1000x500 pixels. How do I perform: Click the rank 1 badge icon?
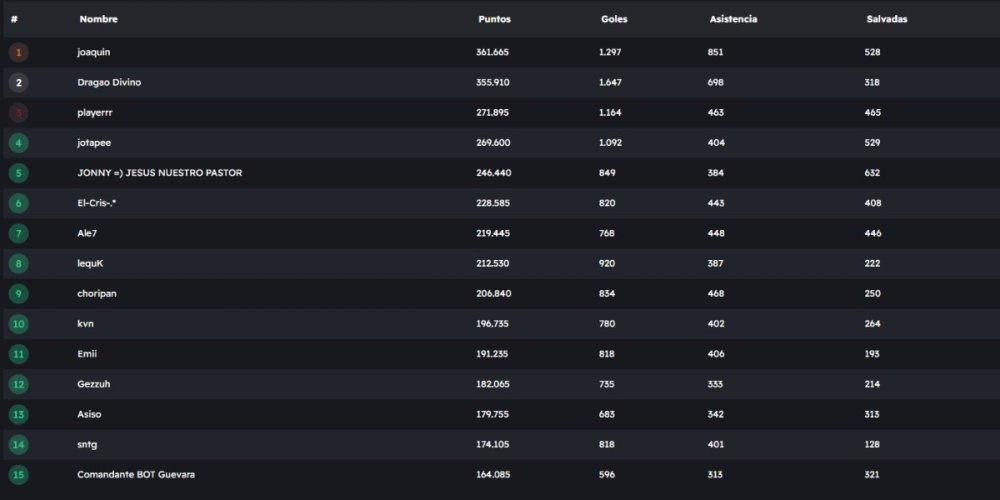(18, 52)
